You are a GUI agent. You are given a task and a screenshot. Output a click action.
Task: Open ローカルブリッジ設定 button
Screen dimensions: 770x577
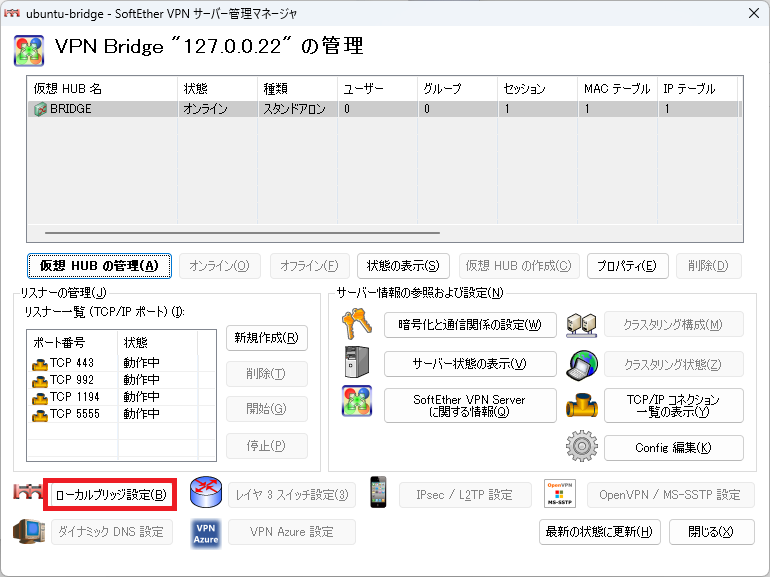[x=111, y=494]
